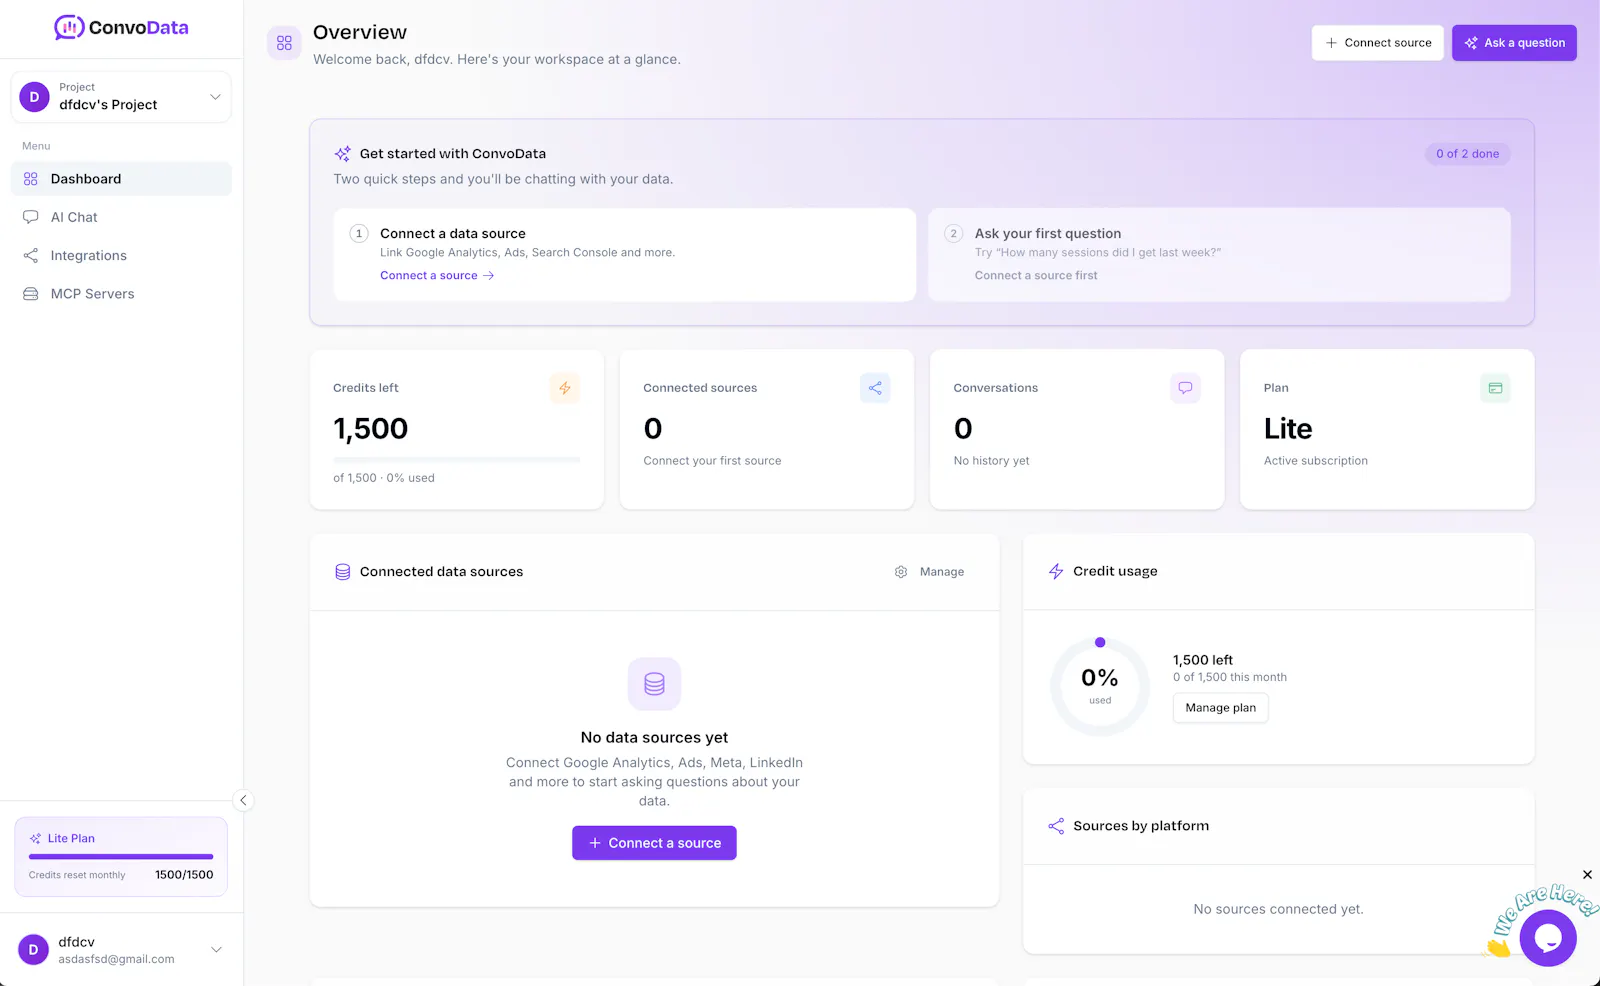The width and height of the screenshot is (1600, 986).
Task: Open AI Chat from the sidebar
Action: pyautogui.click(x=121, y=217)
